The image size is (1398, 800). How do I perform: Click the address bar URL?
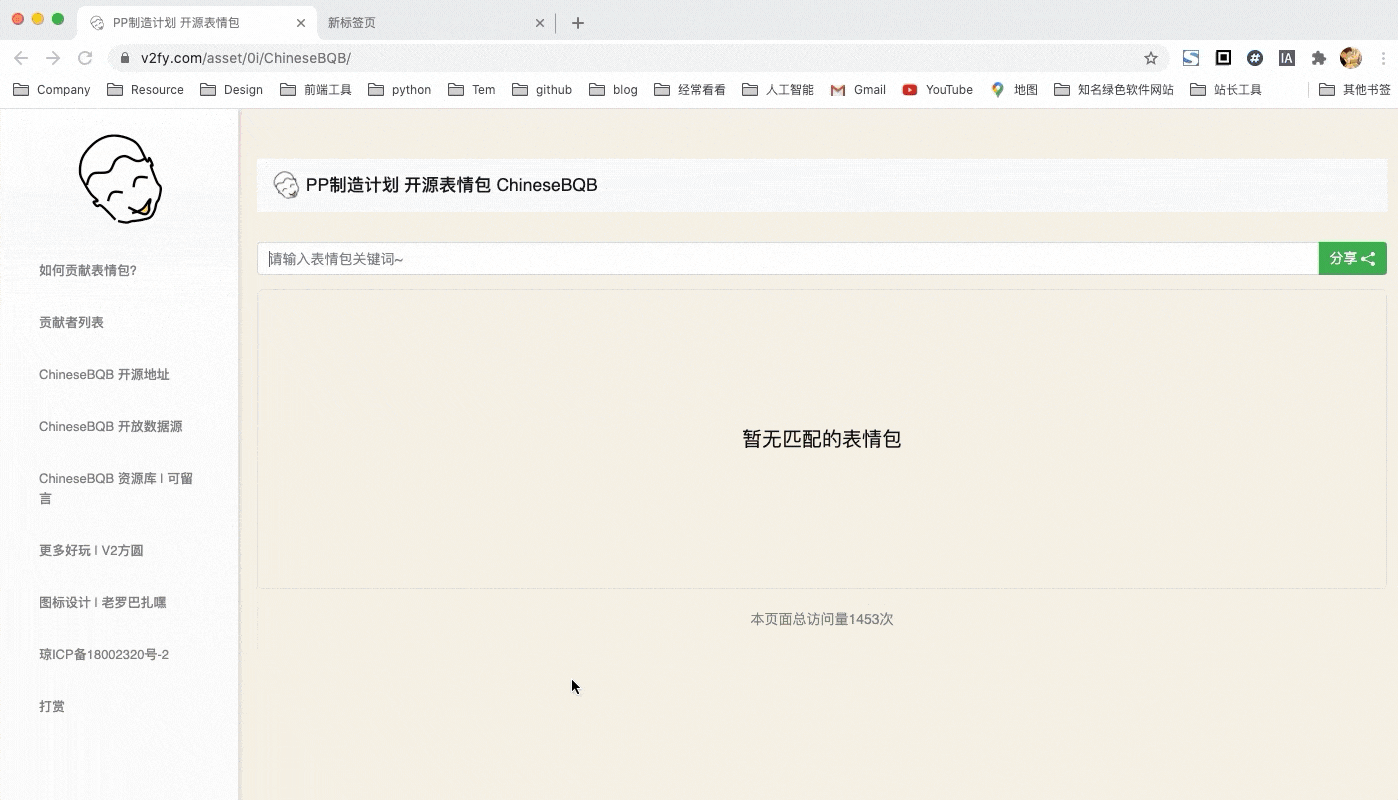(246, 58)
